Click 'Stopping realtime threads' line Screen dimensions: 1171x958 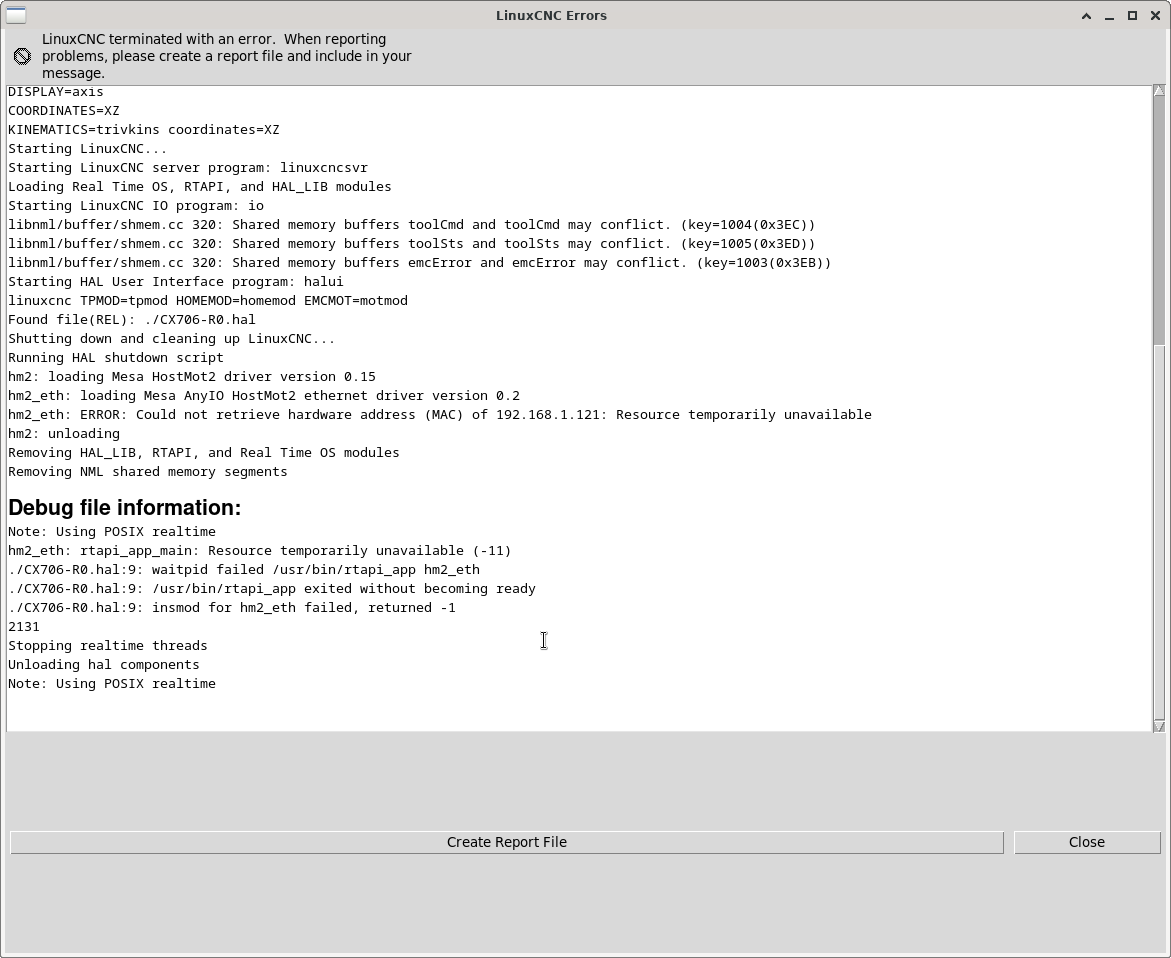(x=108, y=646)
